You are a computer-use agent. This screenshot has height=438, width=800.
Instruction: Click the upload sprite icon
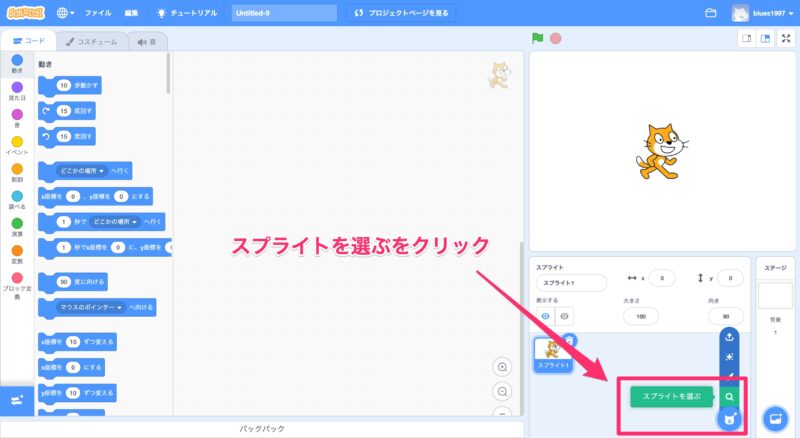(x=730, y=336)
